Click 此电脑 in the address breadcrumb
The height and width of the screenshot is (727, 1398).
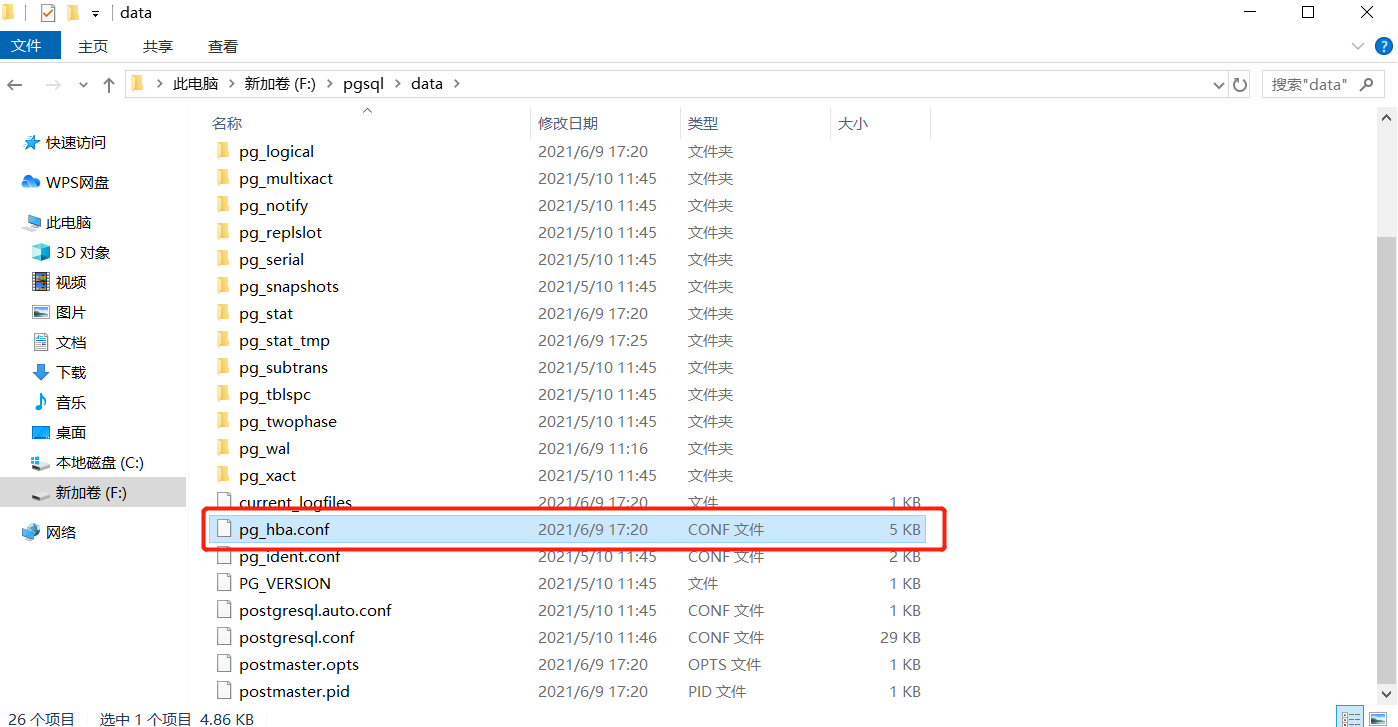tap(195, 84)
